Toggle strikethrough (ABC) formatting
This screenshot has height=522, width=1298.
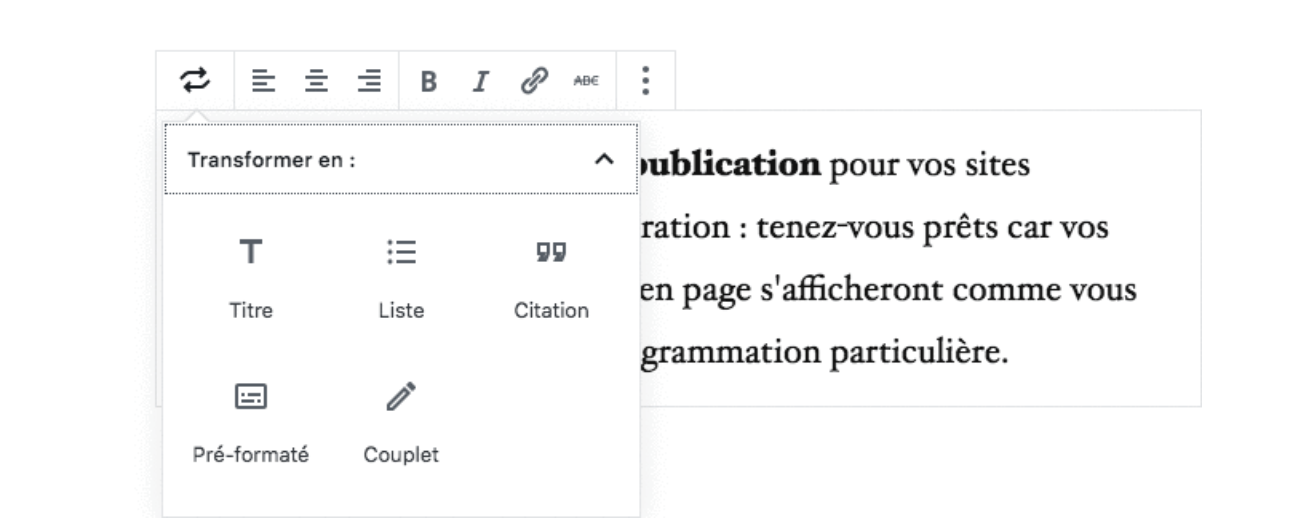coord(585,81)
